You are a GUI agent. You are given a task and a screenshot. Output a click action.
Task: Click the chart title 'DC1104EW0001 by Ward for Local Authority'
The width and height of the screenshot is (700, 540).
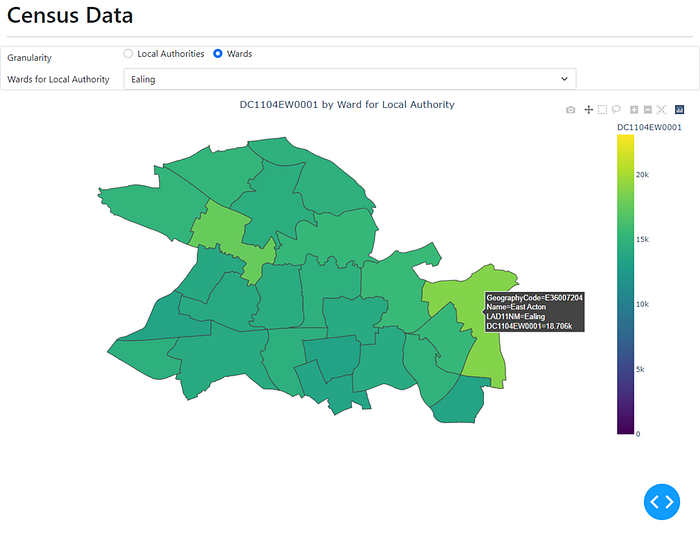pos(347,105)
